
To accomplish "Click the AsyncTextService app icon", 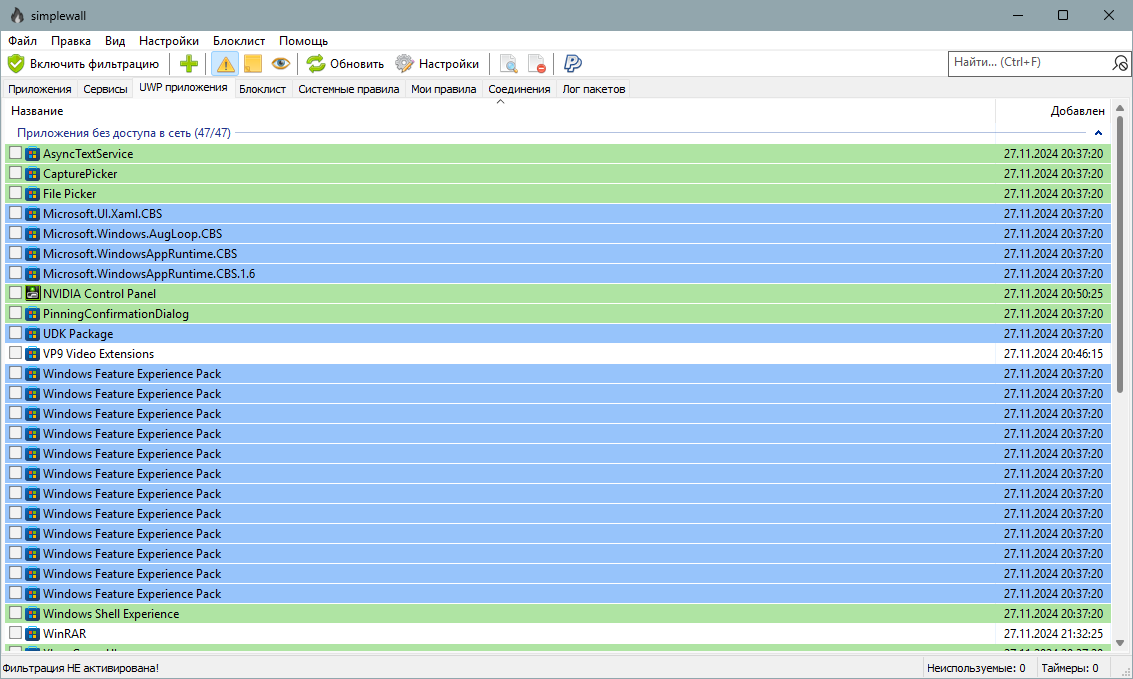I will pos(33,154).
